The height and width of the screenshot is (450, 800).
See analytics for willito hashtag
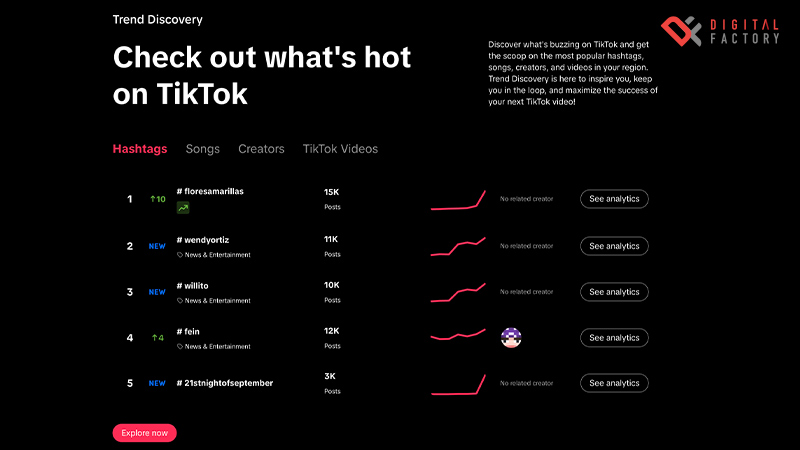pos(614,292)
